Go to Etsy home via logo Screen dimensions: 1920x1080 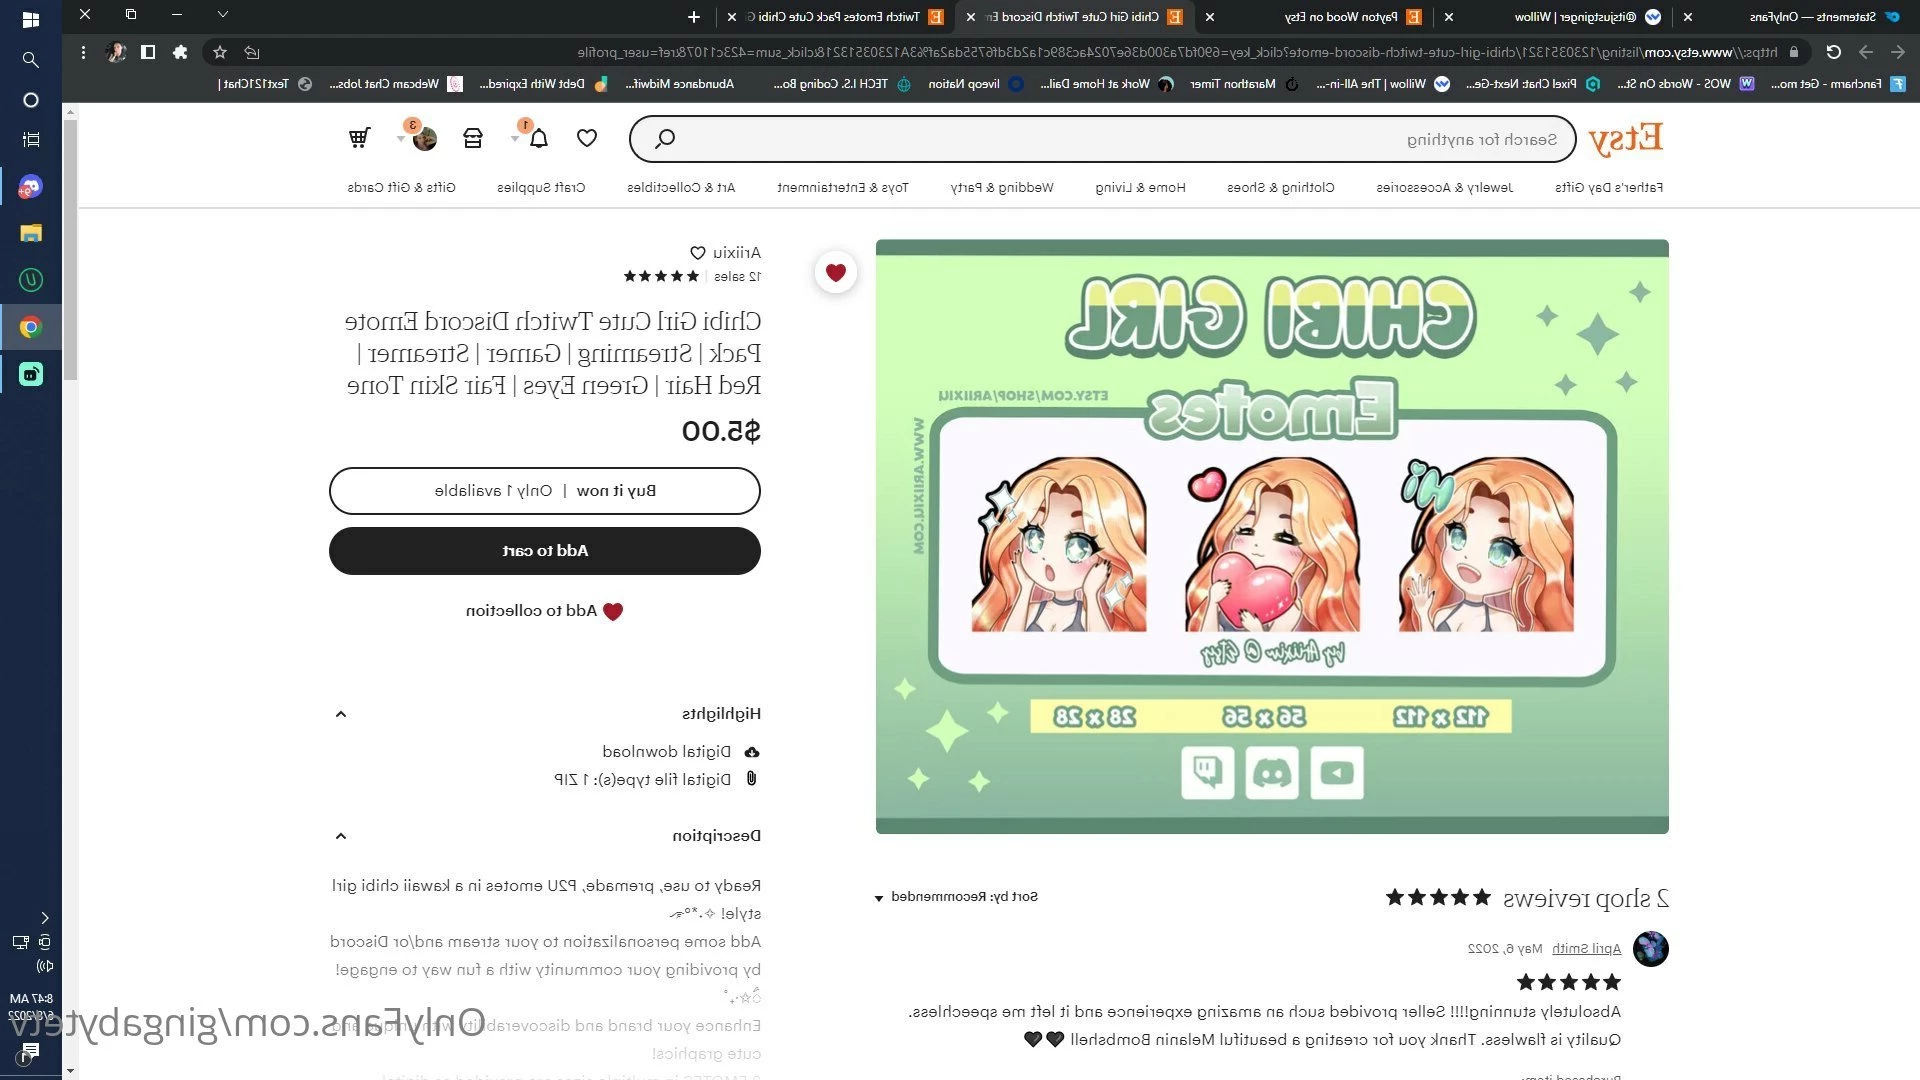tap(1625, 138)
